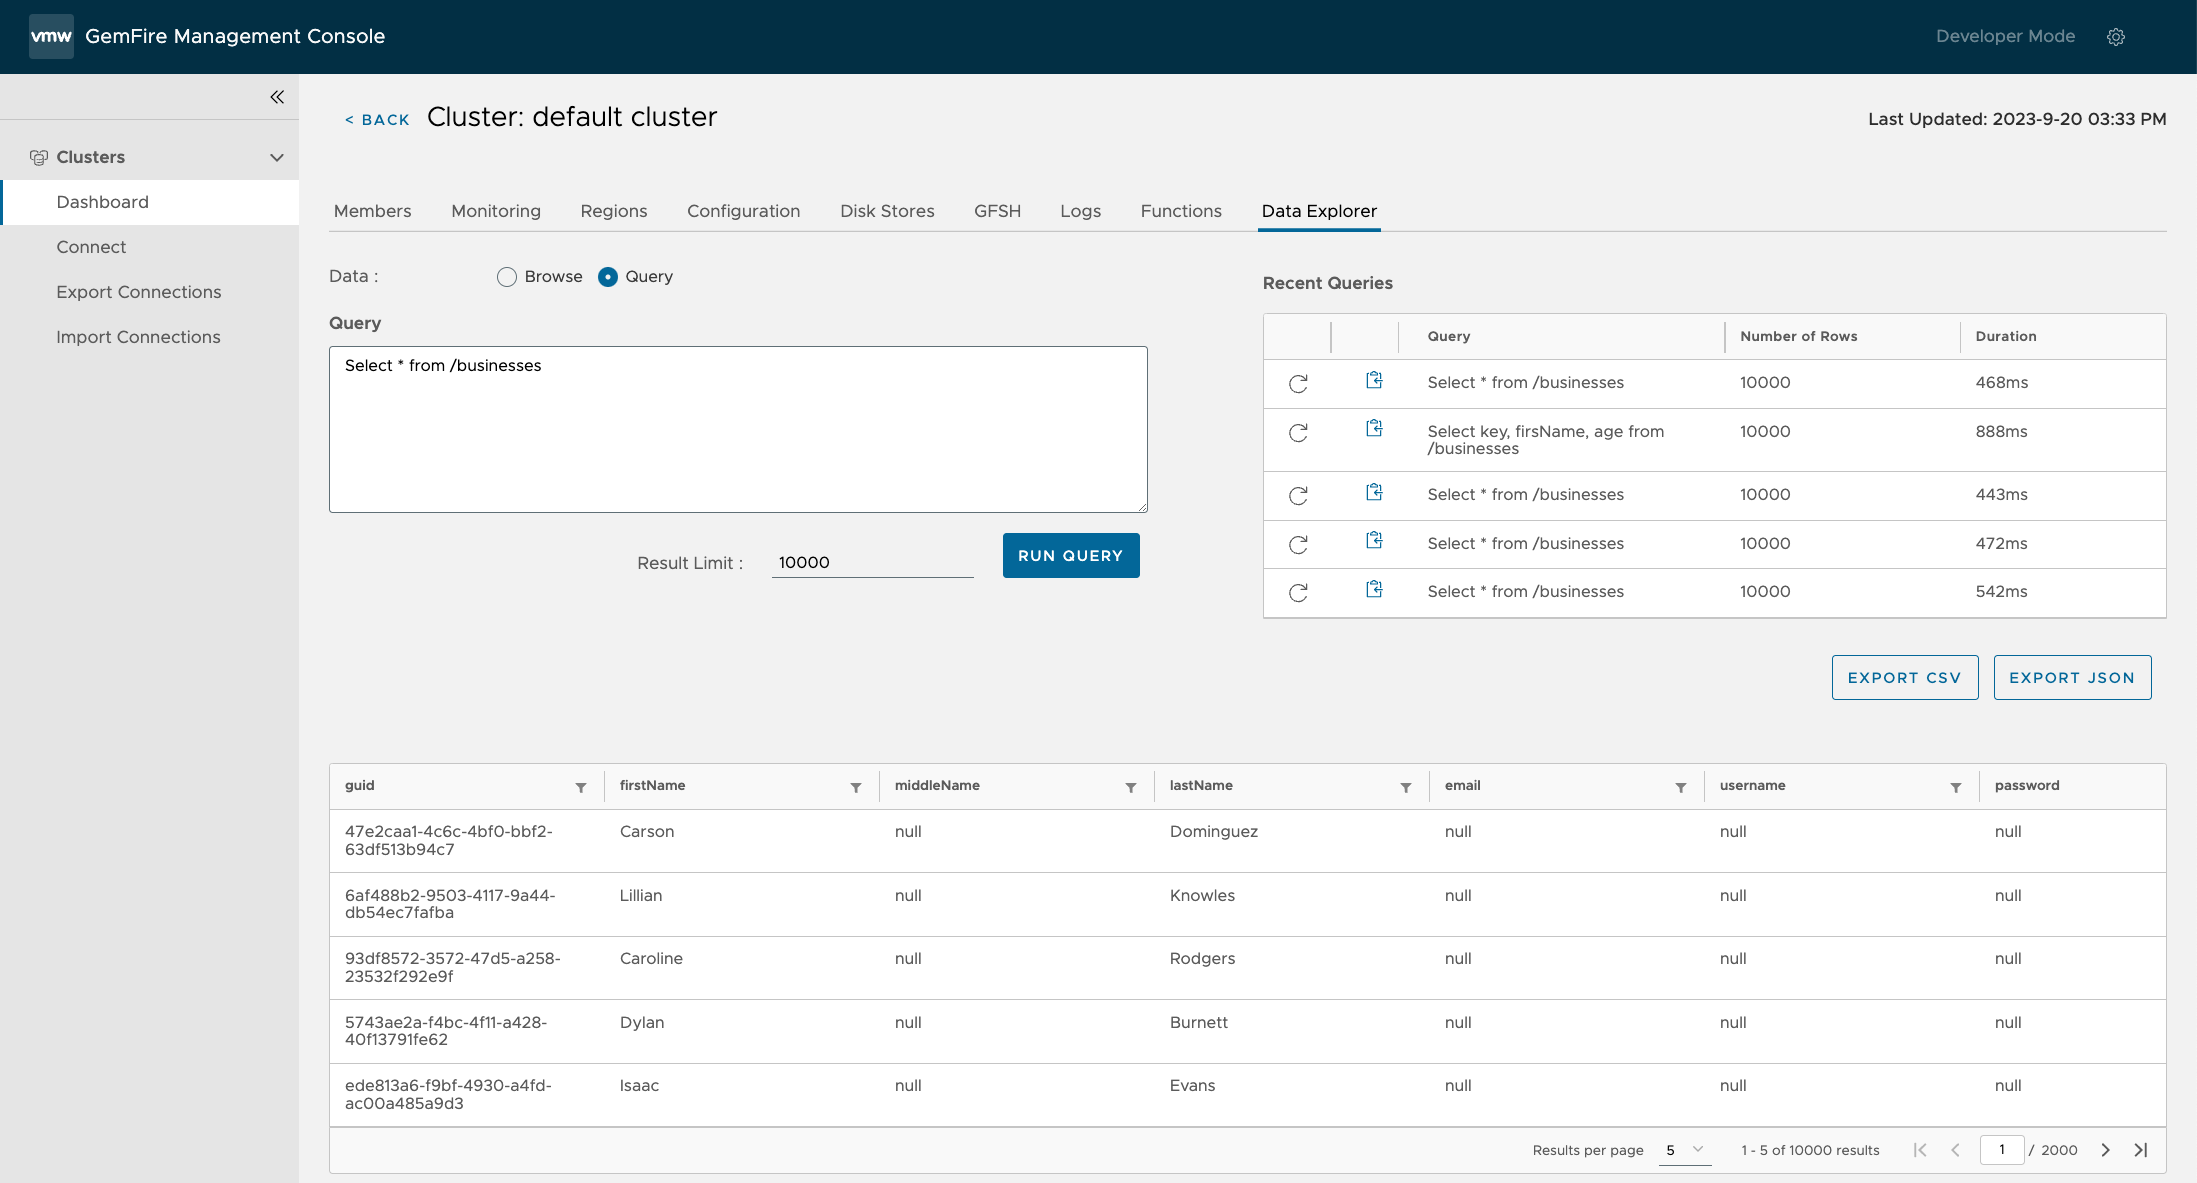The height and width of the screenshot is (1183, 2197).
Task: Copy the 443ms query to editor
Action: (1374, 492)
